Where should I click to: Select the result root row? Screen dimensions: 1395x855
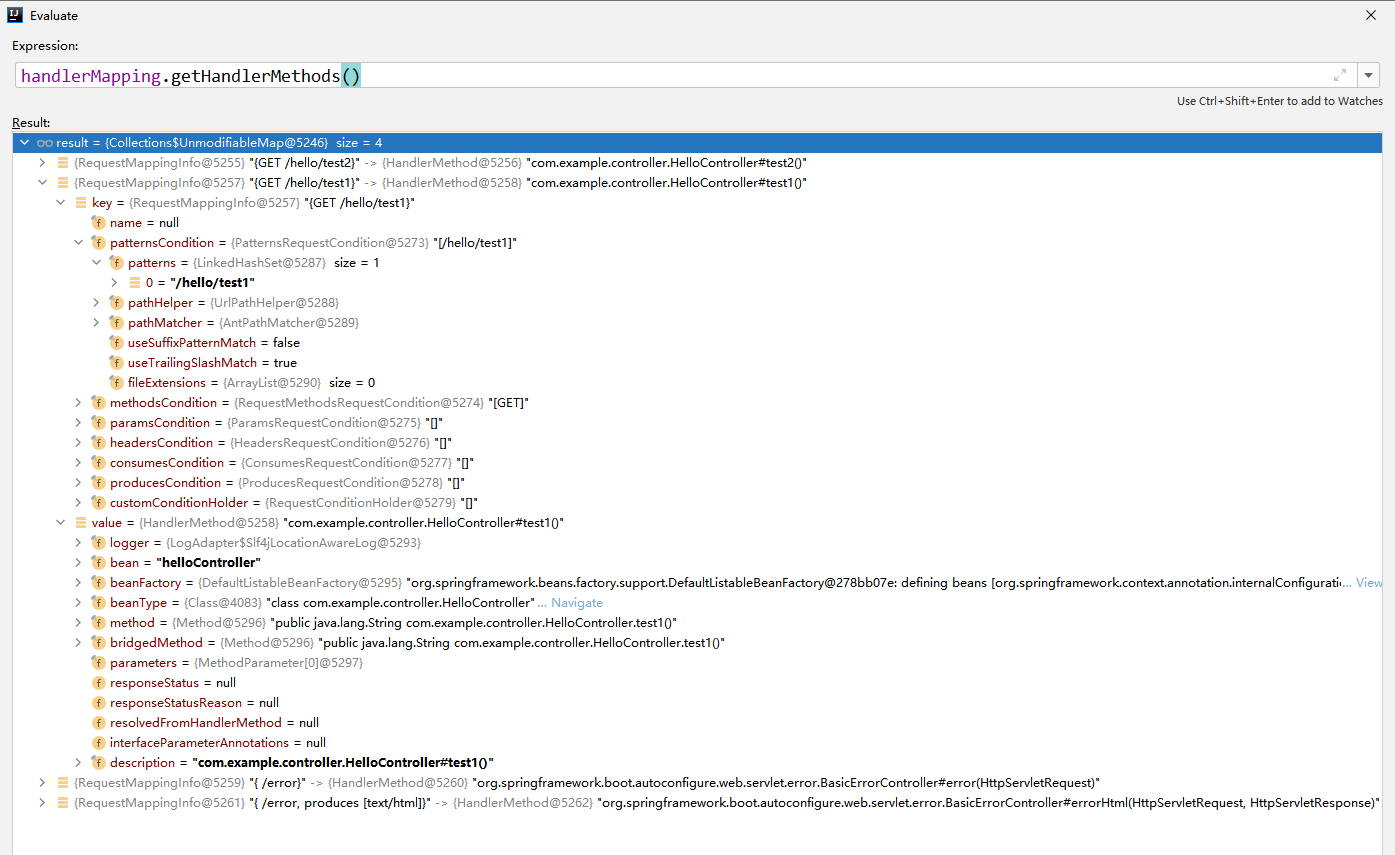coord(698,143)
